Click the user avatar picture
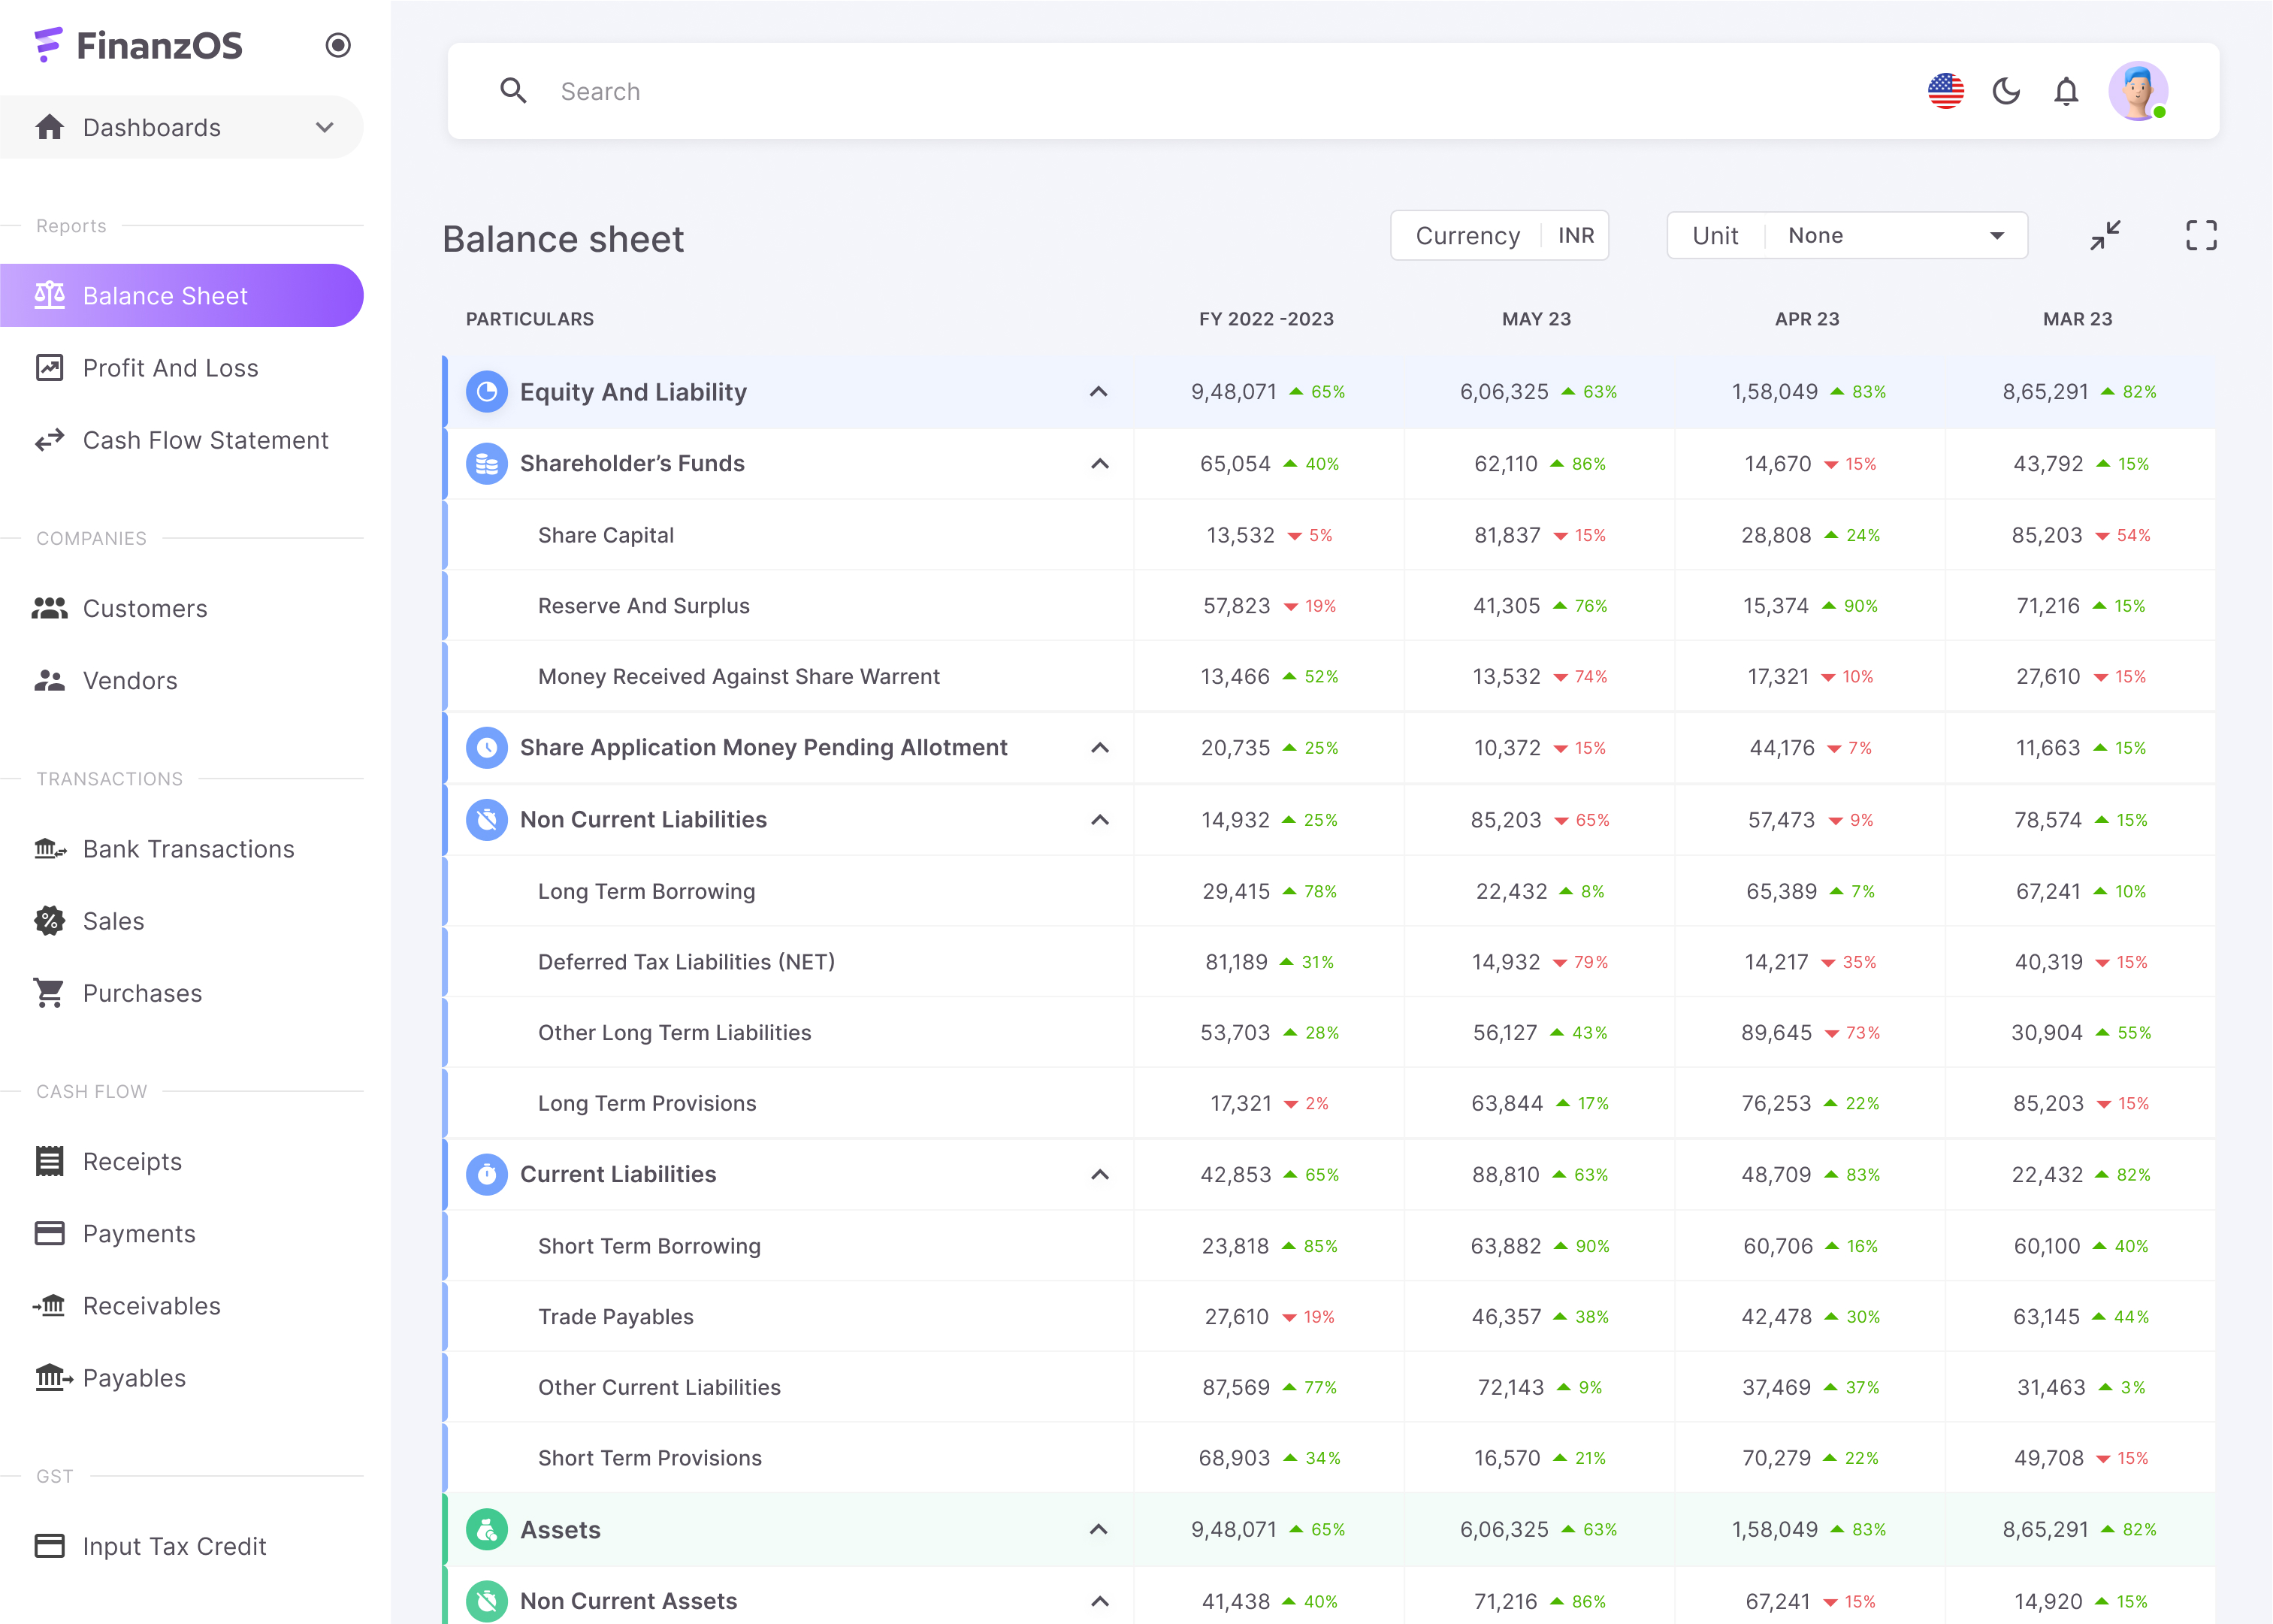Screen dimensions: 2273x1624 pos(2138,92)
